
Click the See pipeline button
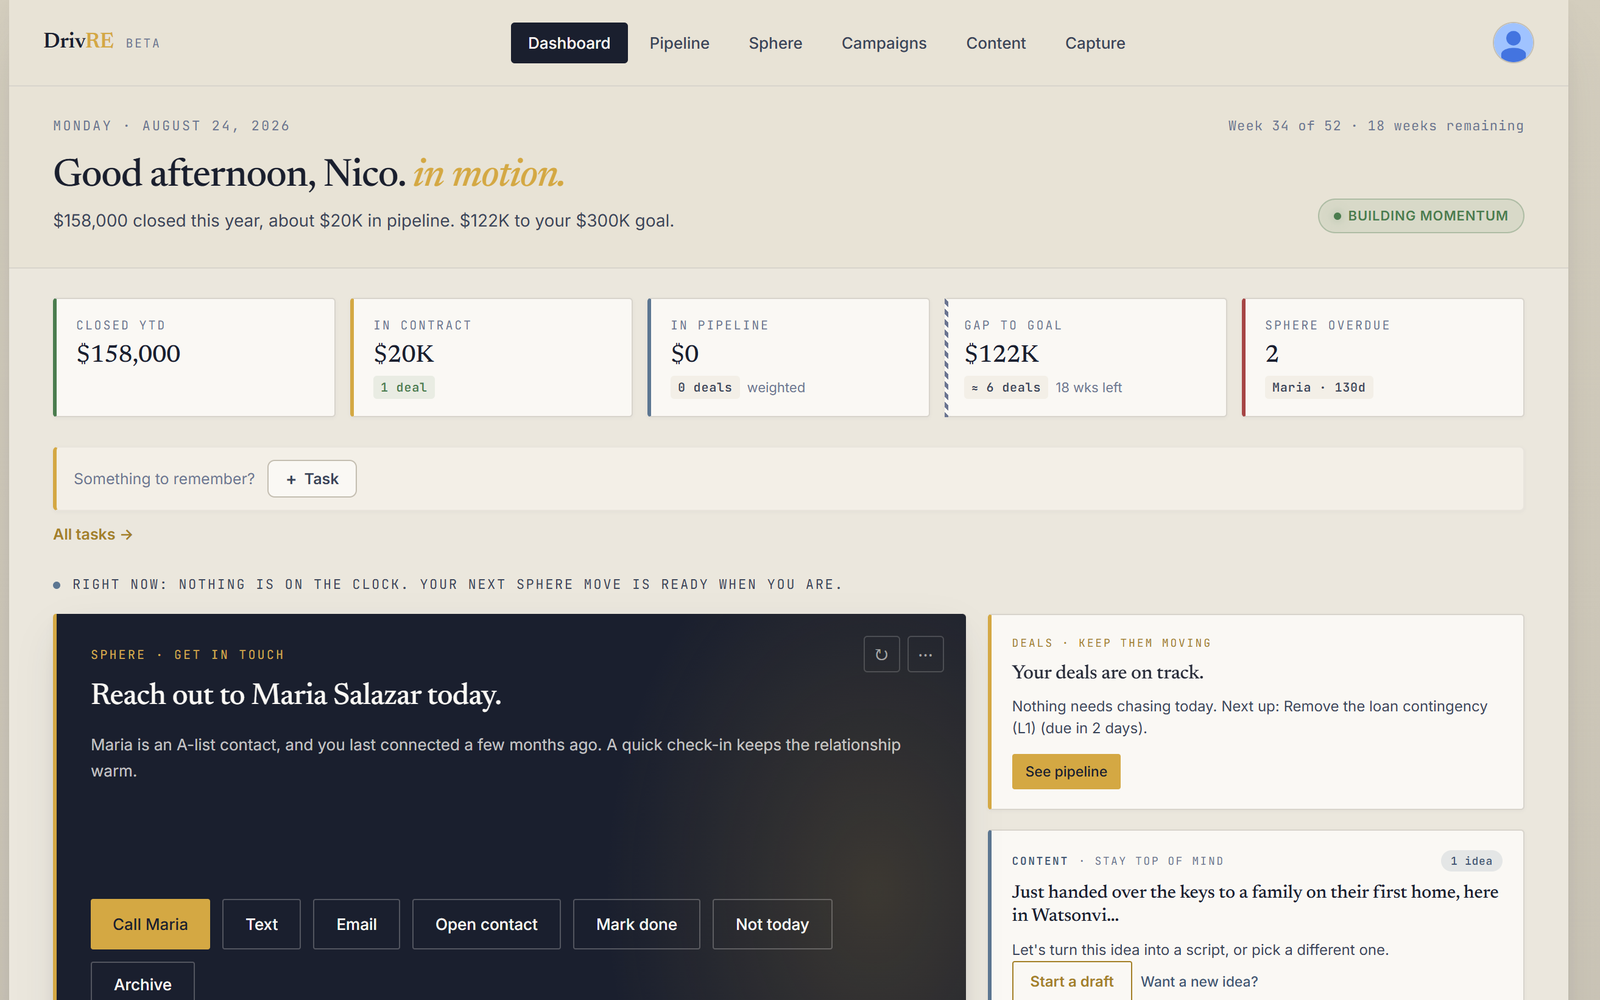[x=1066, y=772]
